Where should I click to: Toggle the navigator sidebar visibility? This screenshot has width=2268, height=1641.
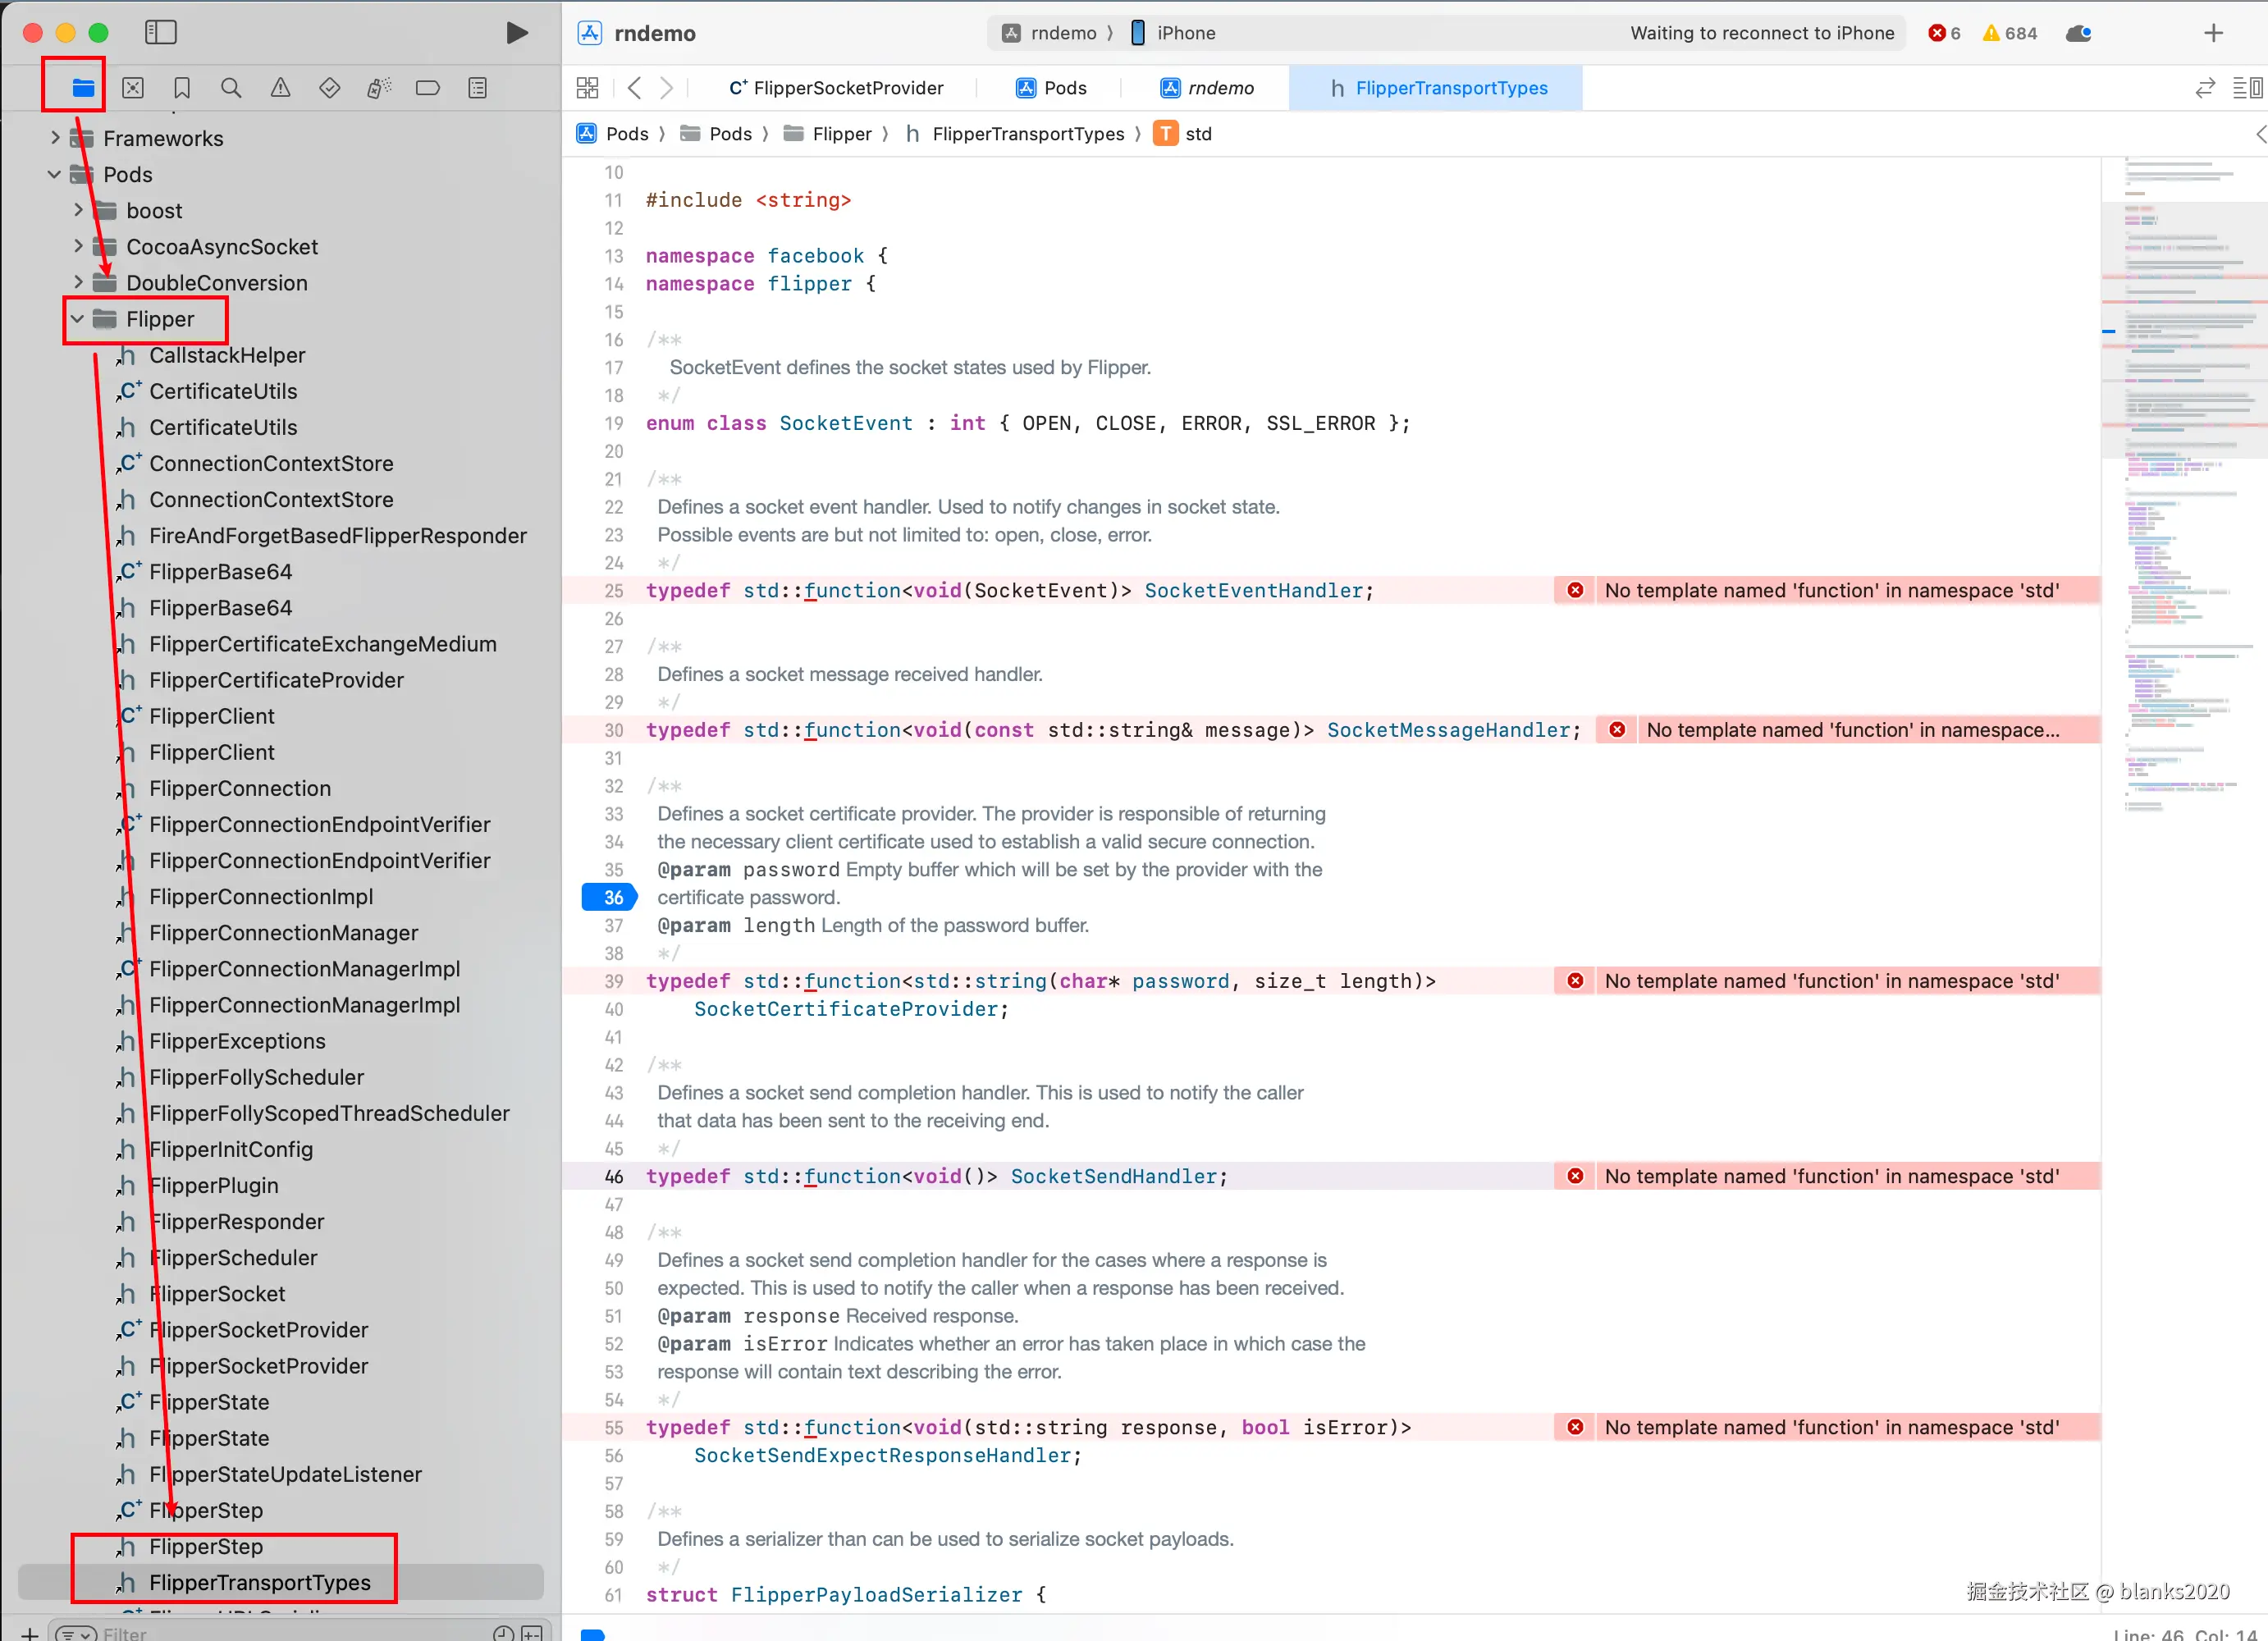[160, 33]
